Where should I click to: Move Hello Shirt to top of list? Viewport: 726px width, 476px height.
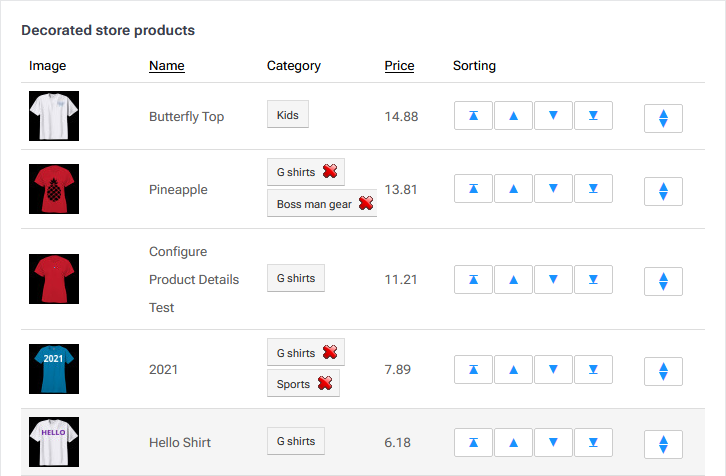coord(473,441)
